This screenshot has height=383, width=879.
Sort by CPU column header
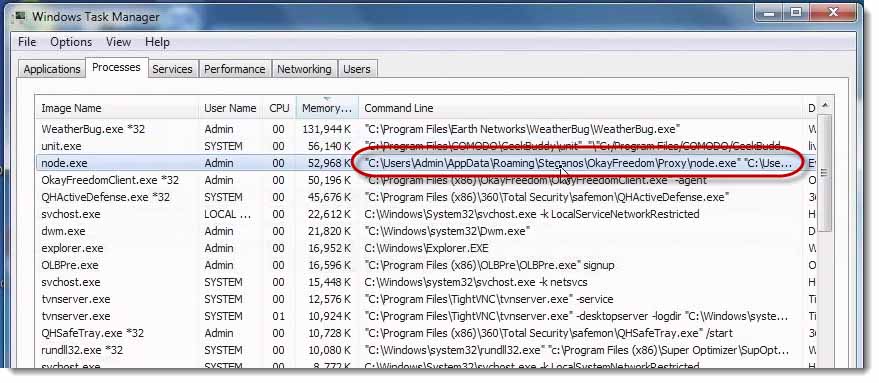279,108
